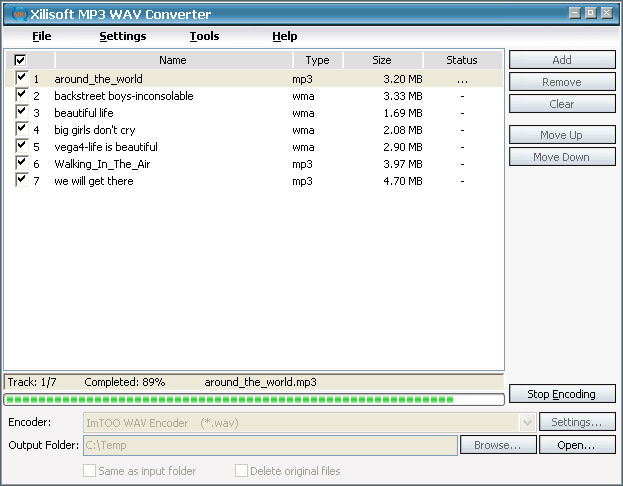Click the Open output folder button
The image size is (623, 486).
[x=577, y=445]
